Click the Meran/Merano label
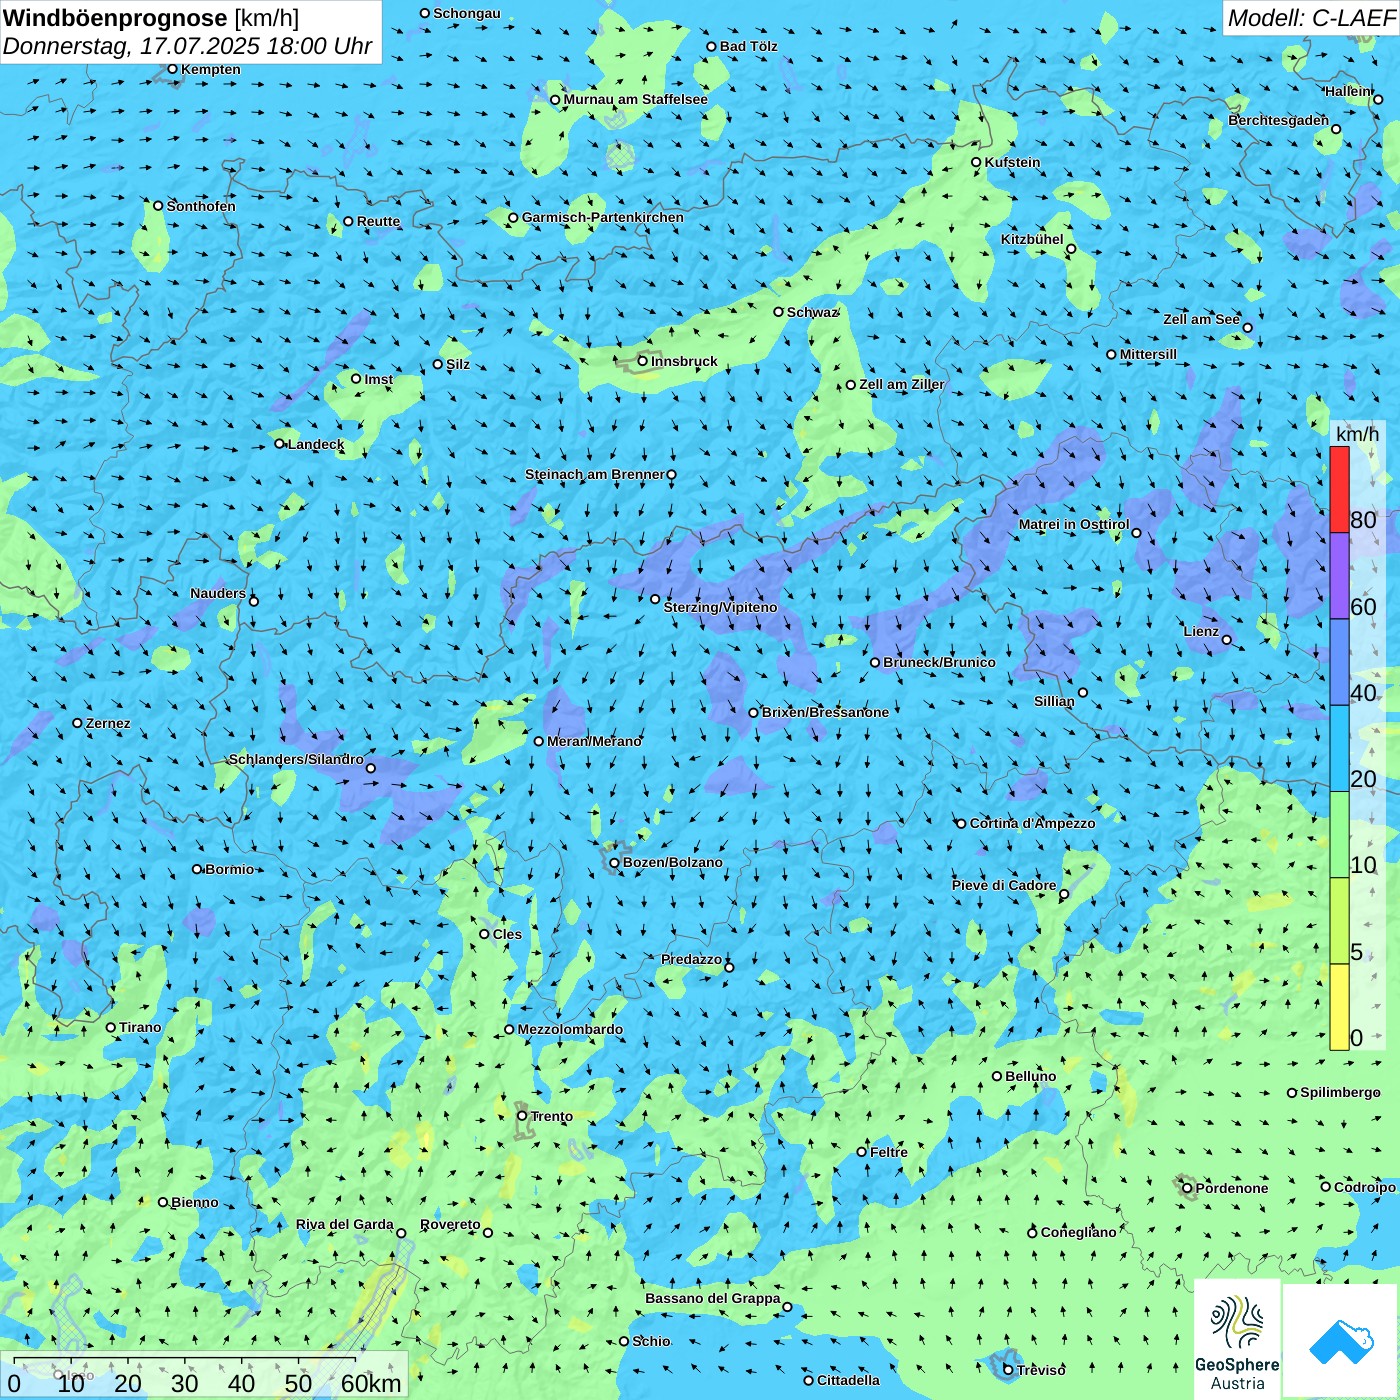Screen dimensions: 1400x1400 pyautogui.click(x=594, y=741)
